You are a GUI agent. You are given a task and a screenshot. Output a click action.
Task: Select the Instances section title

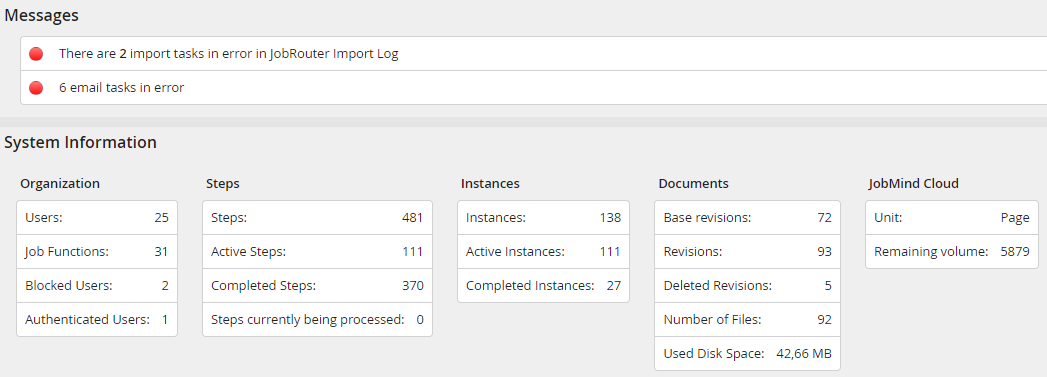click(x=490, y=183)
